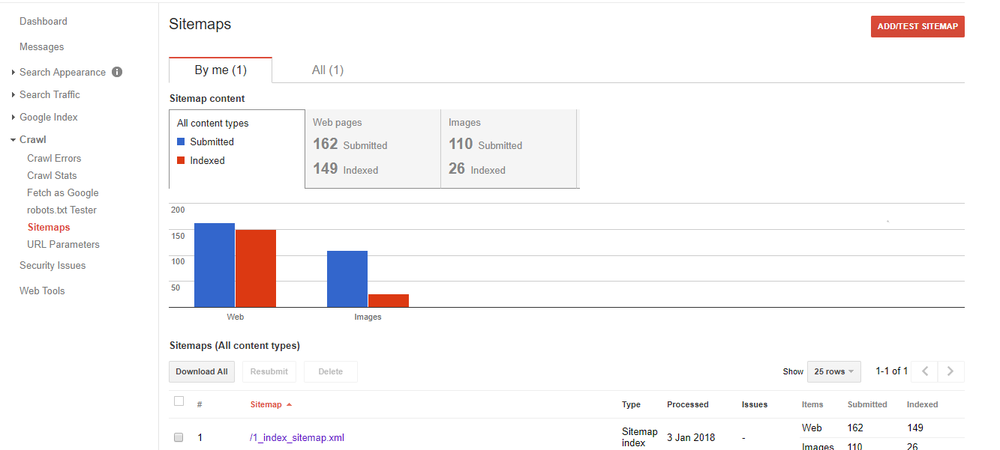
Task: Open Web Tools in the sidebar
Action: [42, 291]
